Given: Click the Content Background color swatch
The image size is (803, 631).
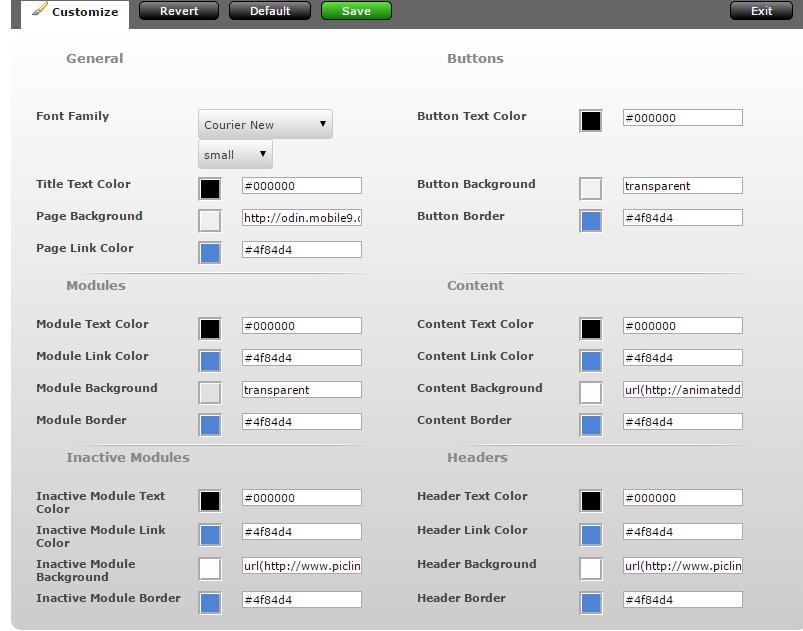Looking at the screenshot, I should click(591, 393).
